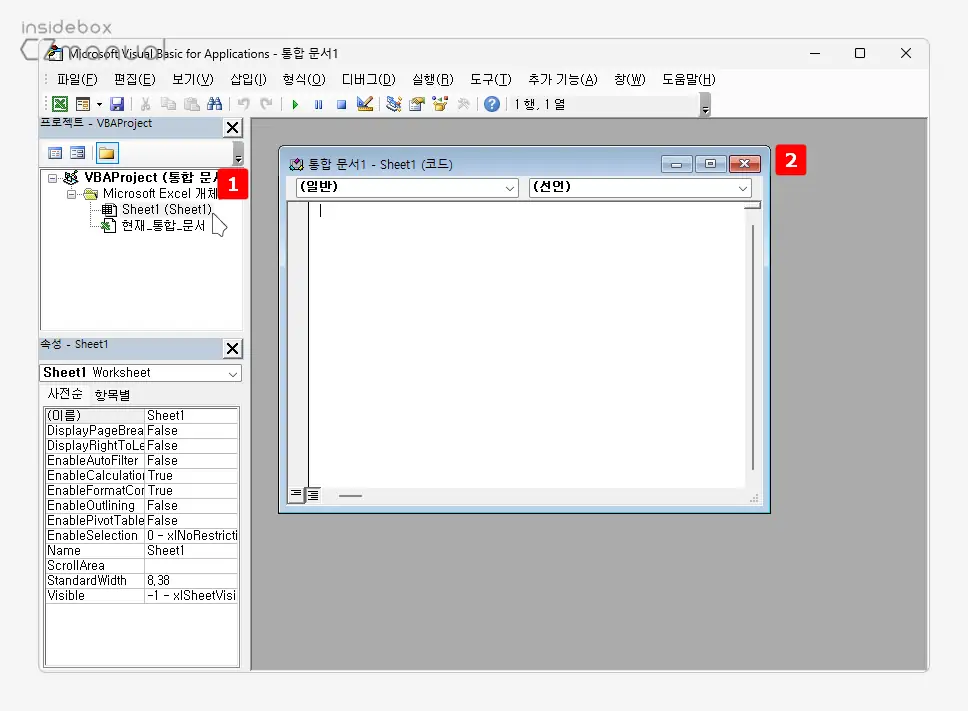Click the Reset stop square icon

click(x=341, y=104)
